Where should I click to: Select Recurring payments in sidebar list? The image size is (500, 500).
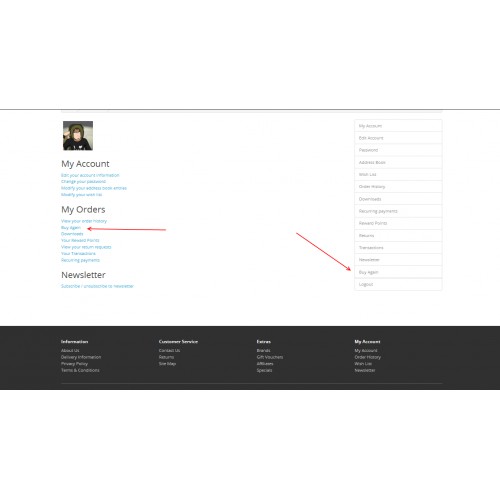pyautogui.click(x=398, y=211)
